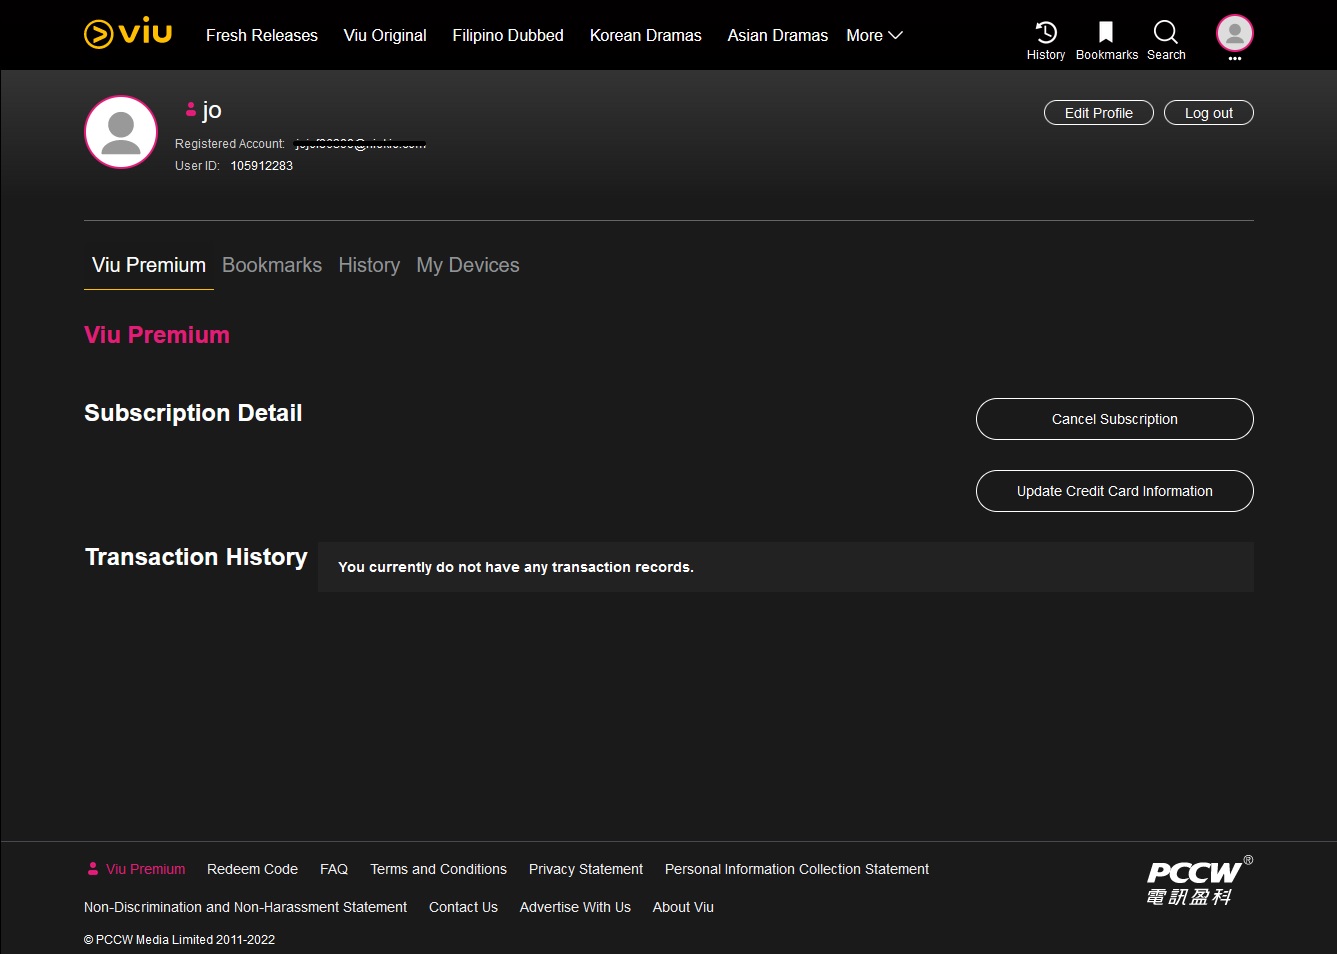The width and height of the screenshot is (1337, 954).
Task: Open Personal Information Collection Statement link
Action: [797, 869]
